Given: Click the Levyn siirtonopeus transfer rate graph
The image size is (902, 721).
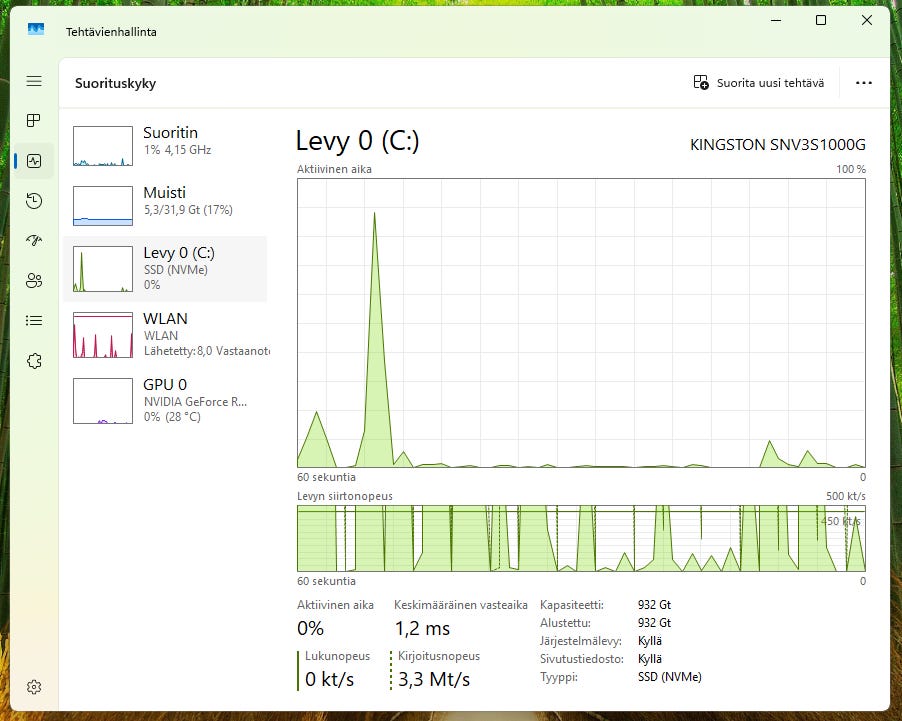Looking at the screenshot, I should [581, 538].
